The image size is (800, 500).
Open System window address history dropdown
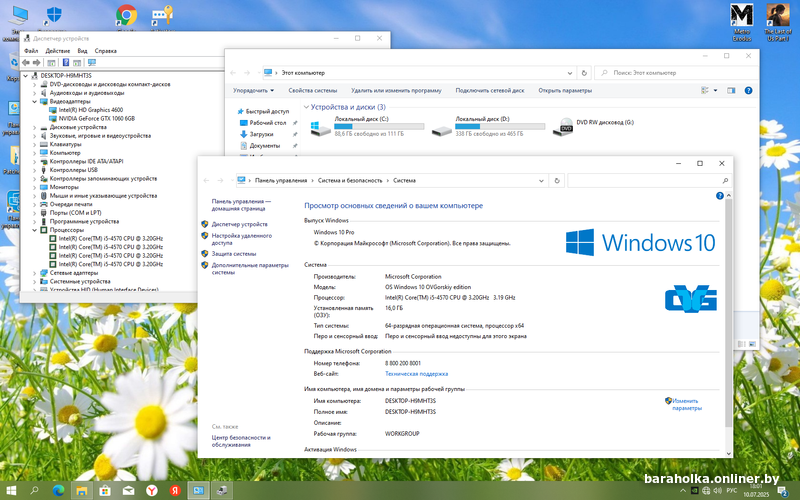pos(541,181)
